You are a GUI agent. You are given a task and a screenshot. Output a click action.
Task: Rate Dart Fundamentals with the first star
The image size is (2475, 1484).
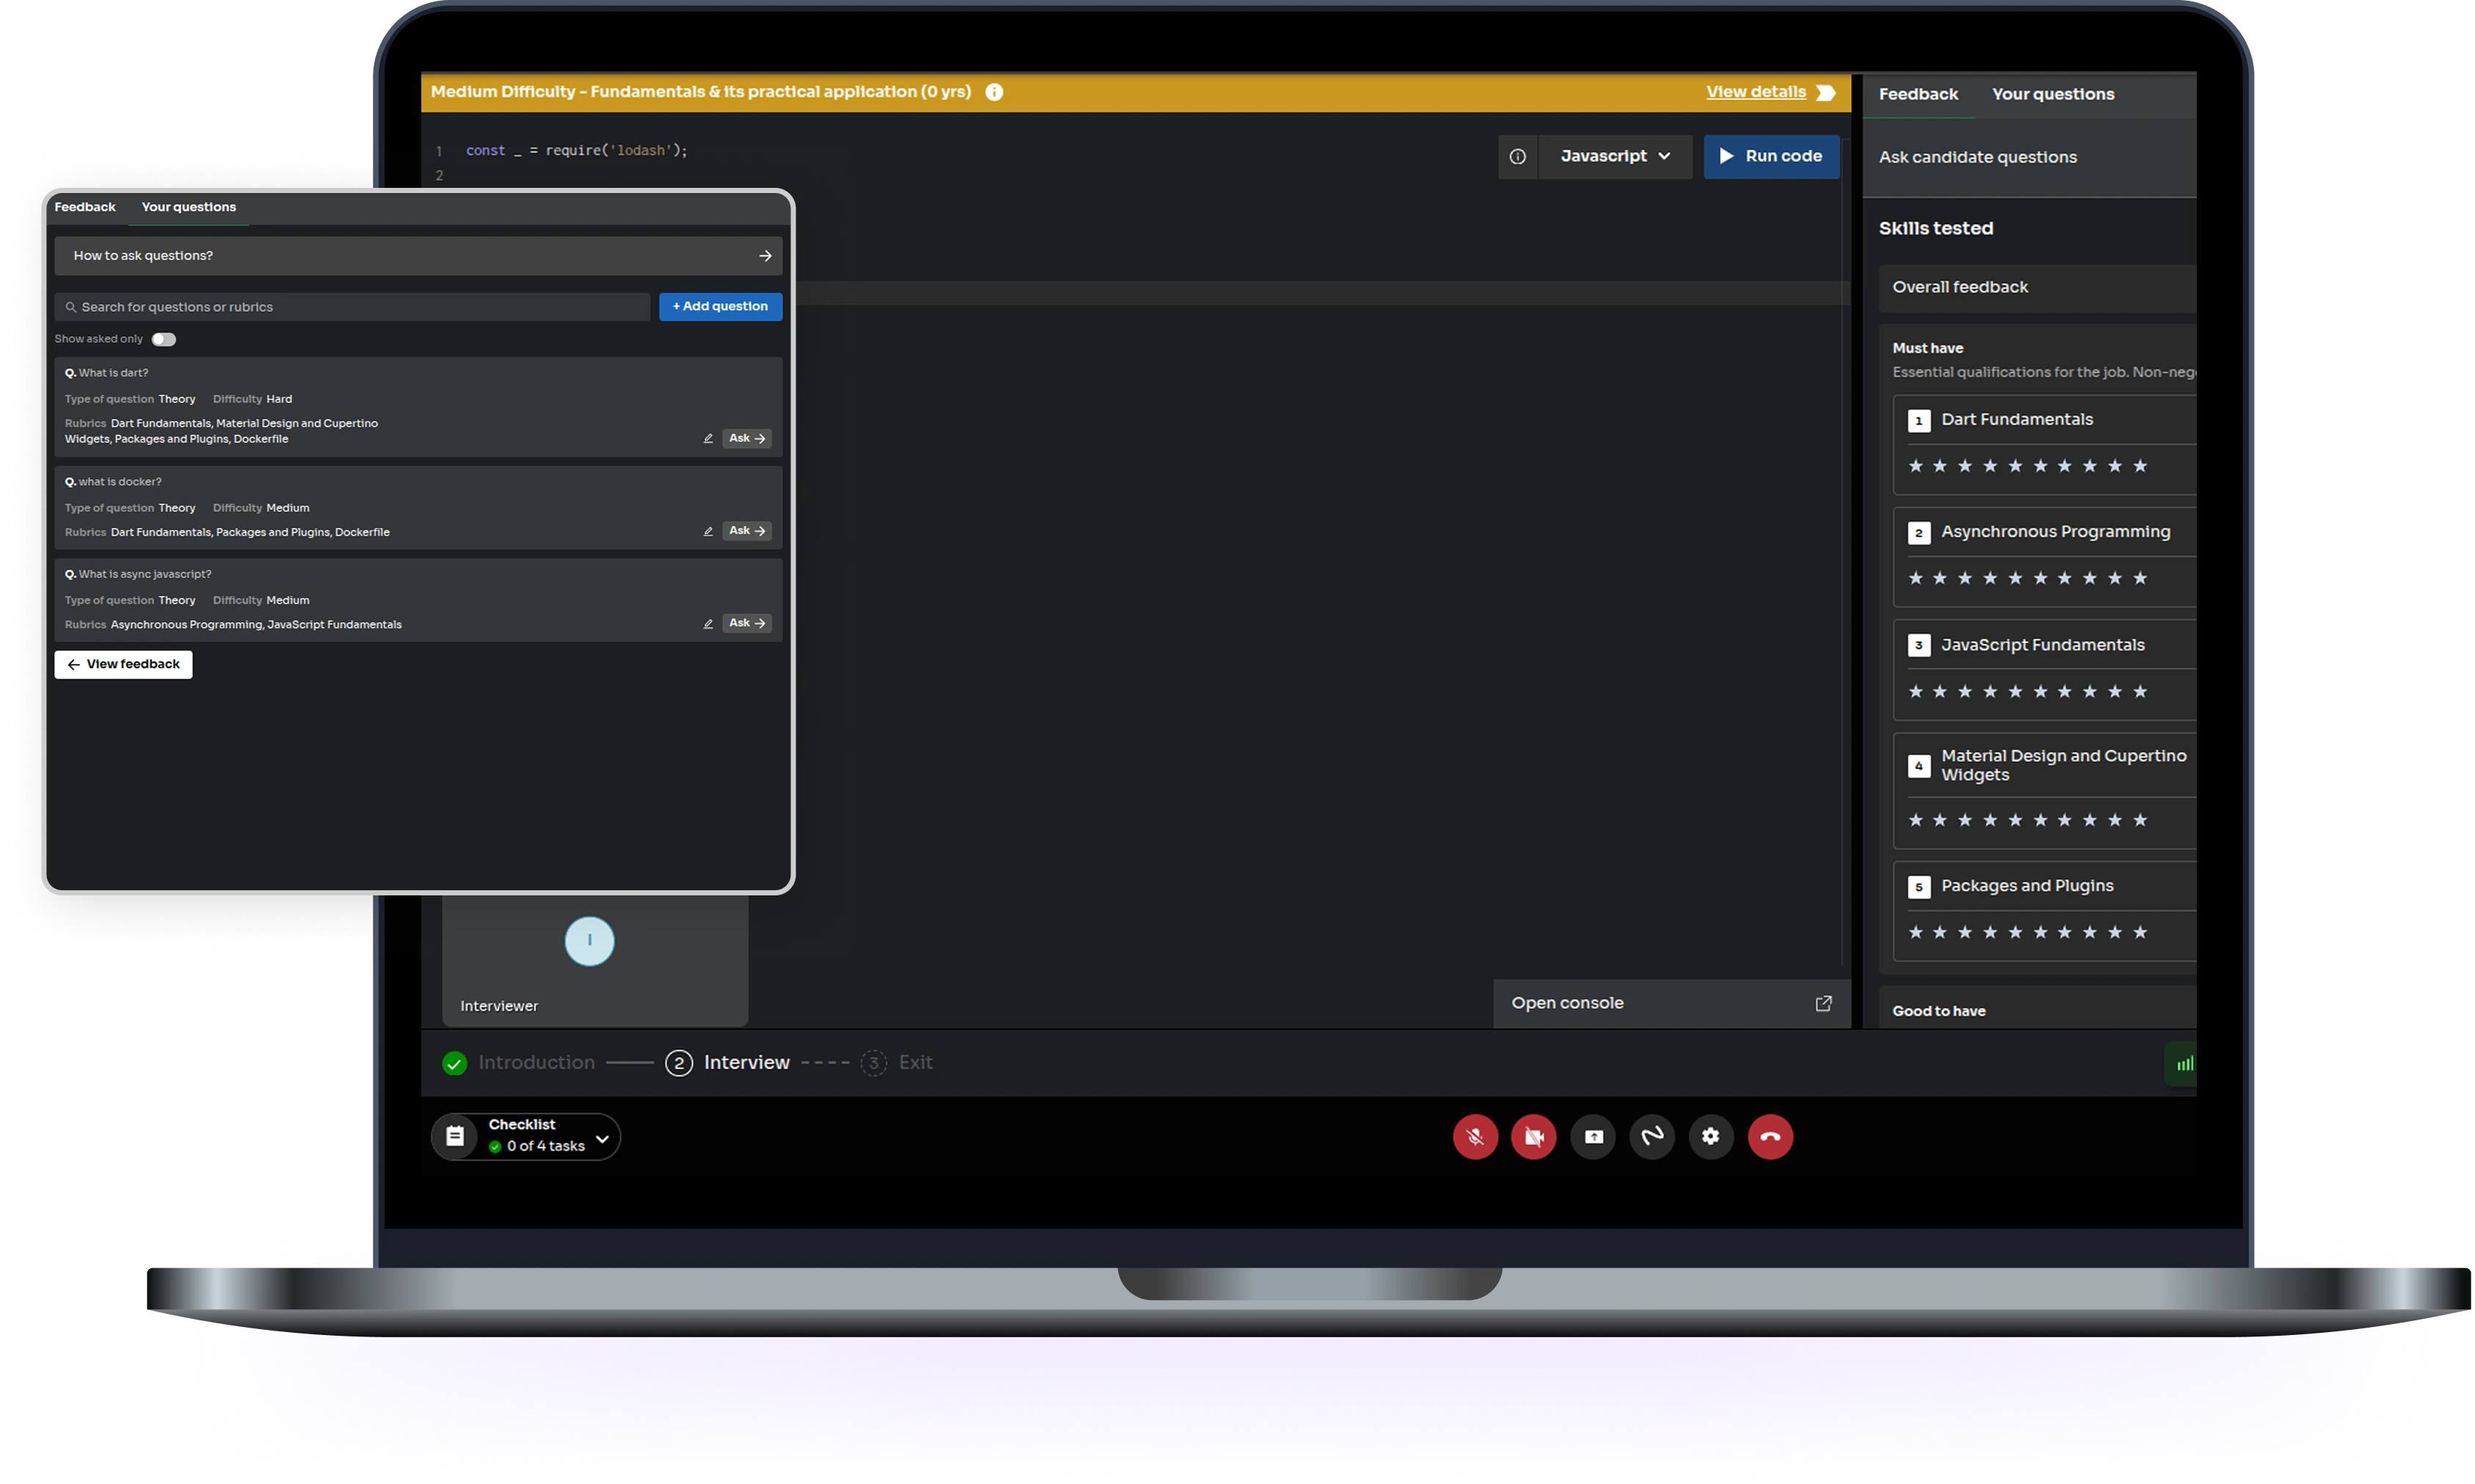tap(1914, 466)
